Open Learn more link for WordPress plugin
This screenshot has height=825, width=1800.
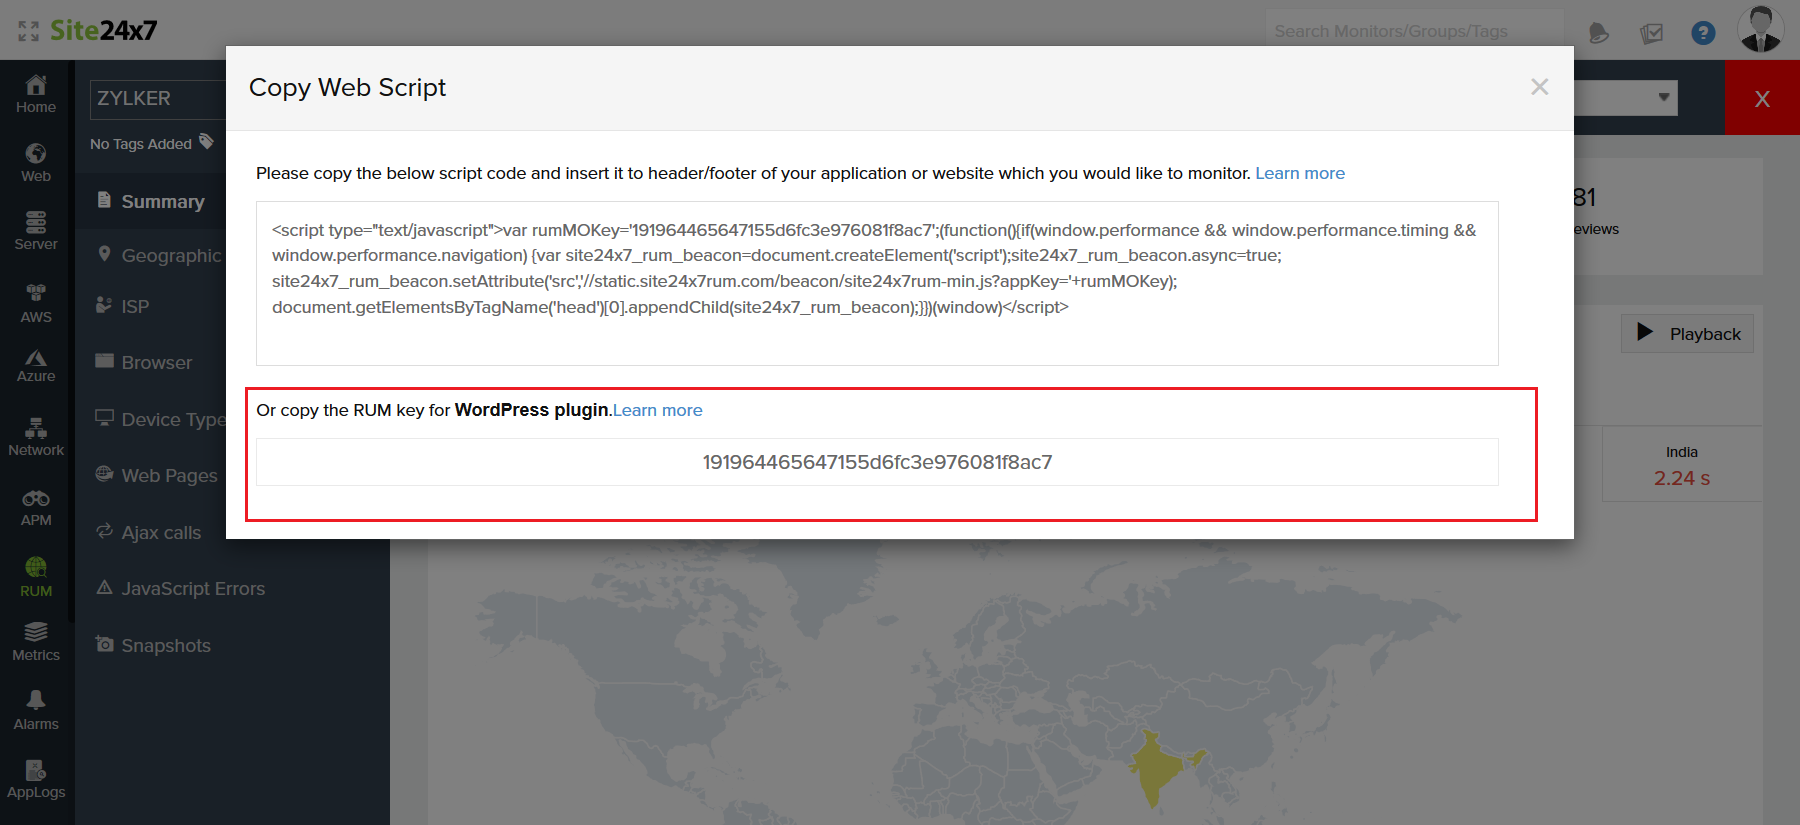point(658,410)
